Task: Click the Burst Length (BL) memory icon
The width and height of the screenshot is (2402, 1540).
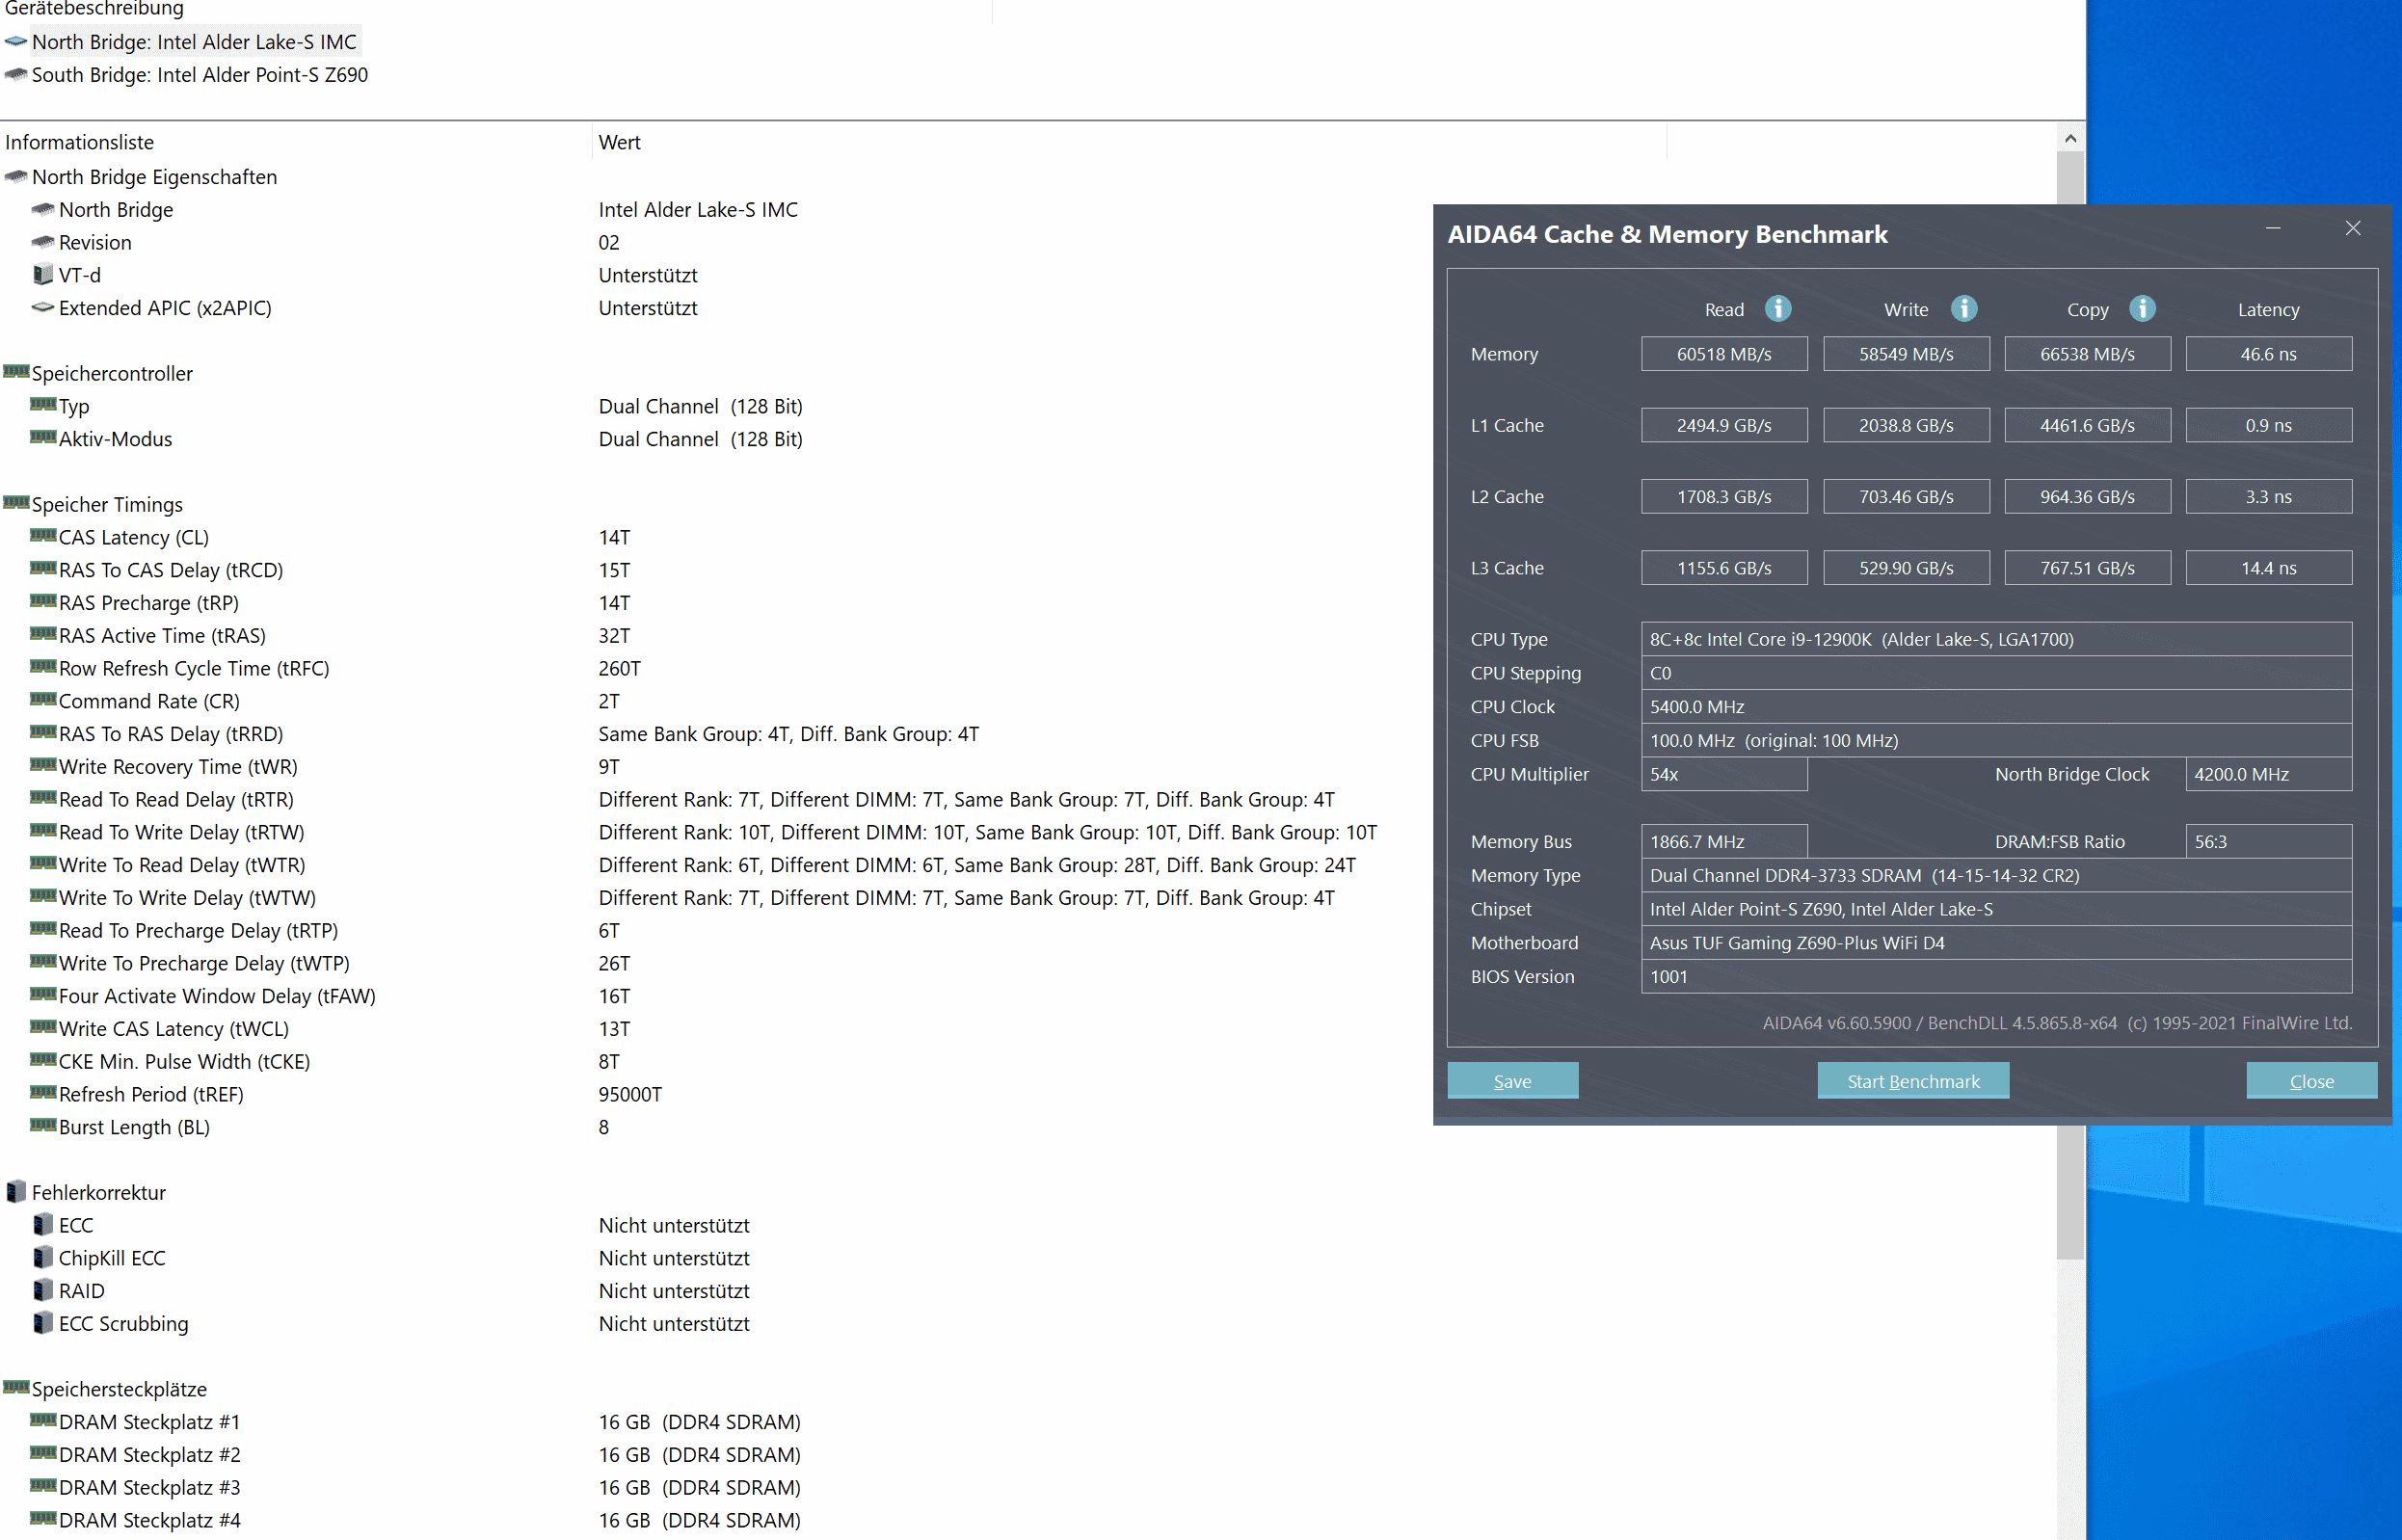Action: tap(43, 1126)
